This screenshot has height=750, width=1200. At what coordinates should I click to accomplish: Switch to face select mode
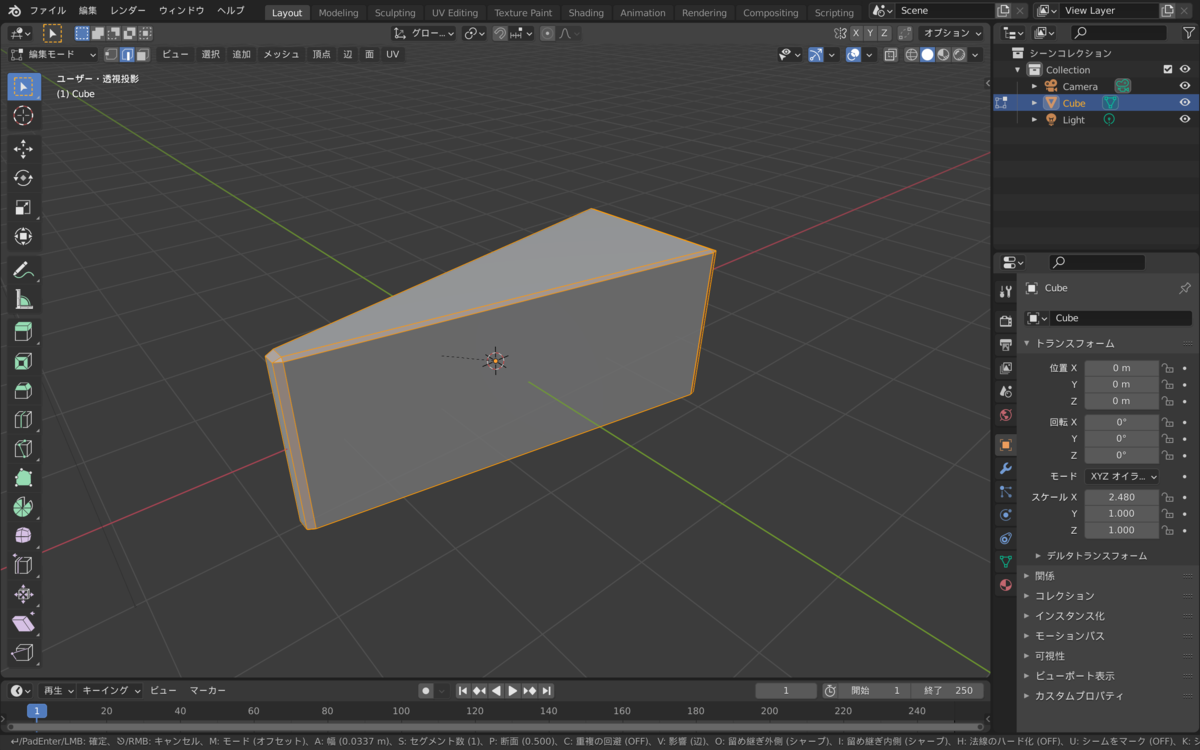142,54
